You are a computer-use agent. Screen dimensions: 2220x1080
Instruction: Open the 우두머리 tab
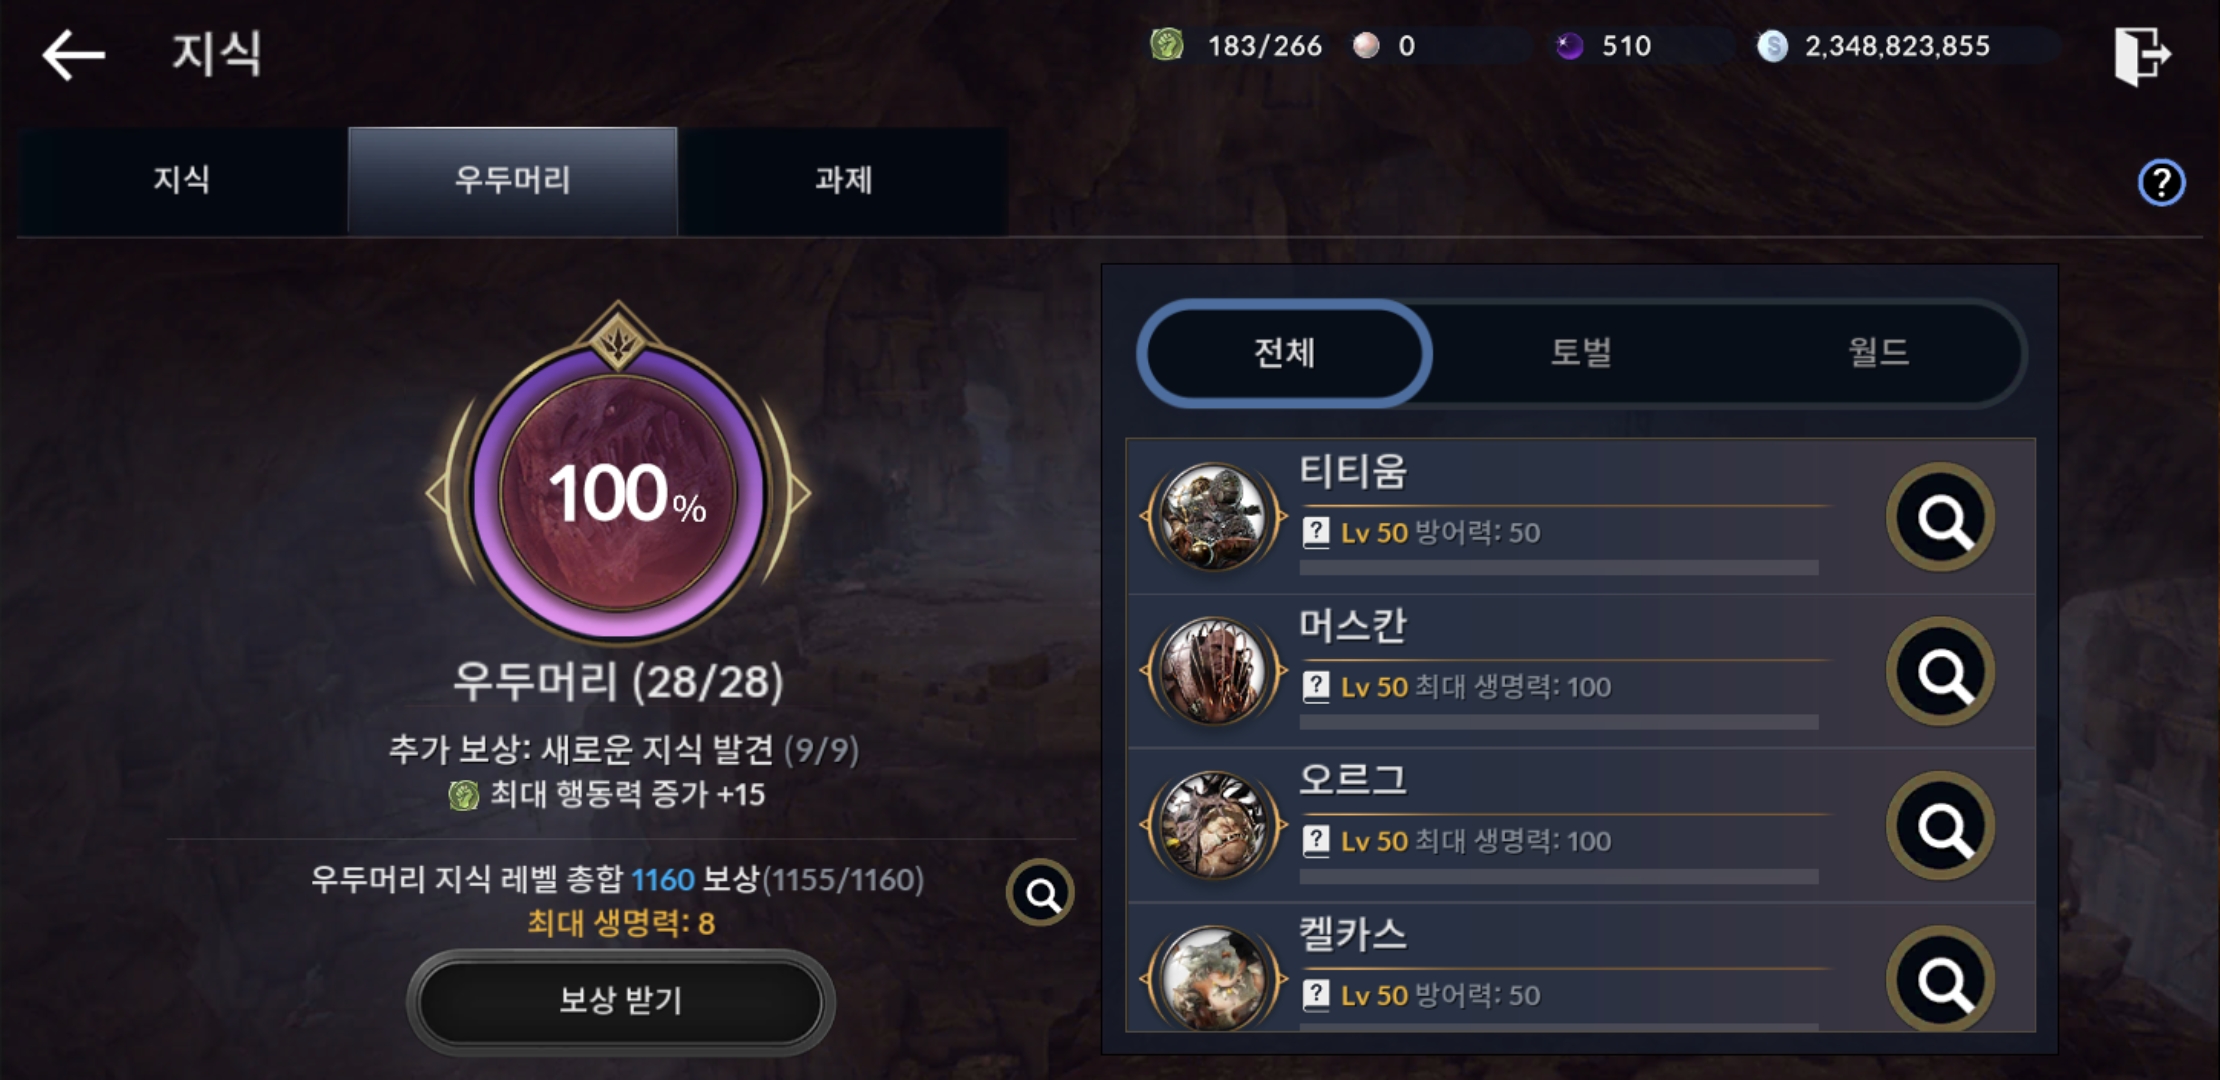[512, 181]
